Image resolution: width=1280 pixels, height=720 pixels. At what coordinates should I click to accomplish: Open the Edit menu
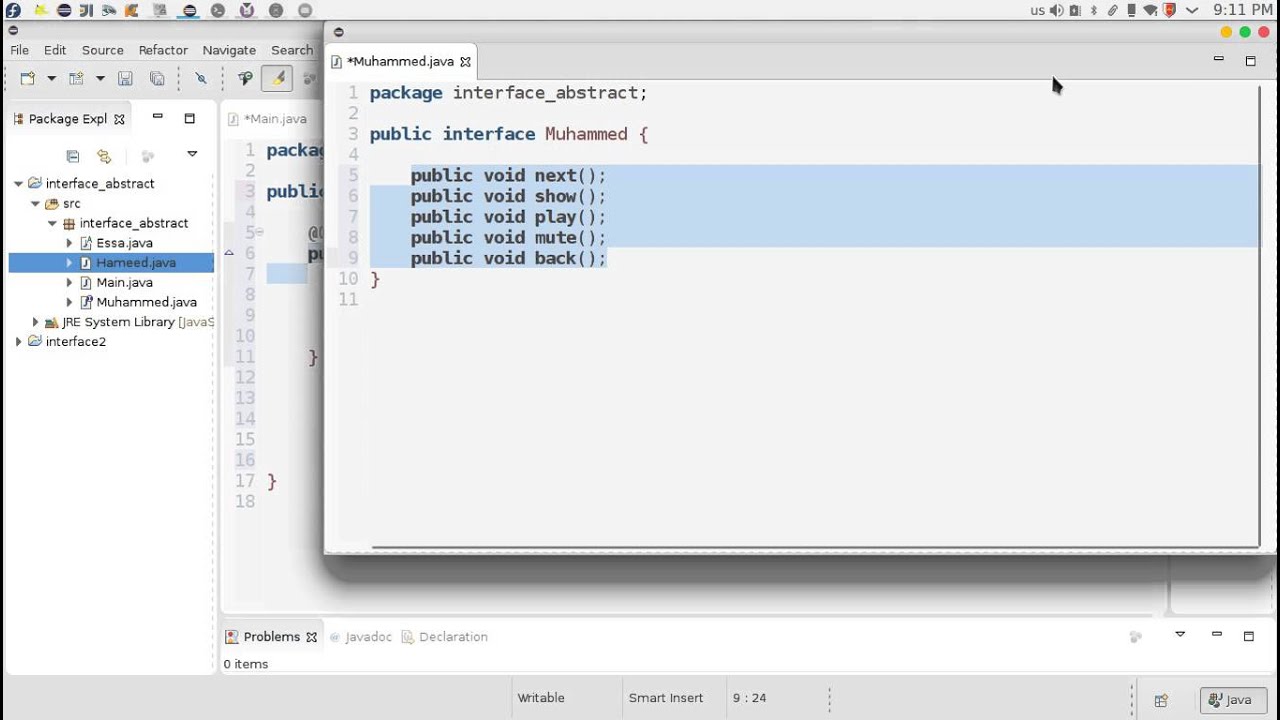[x=55, y=50]
